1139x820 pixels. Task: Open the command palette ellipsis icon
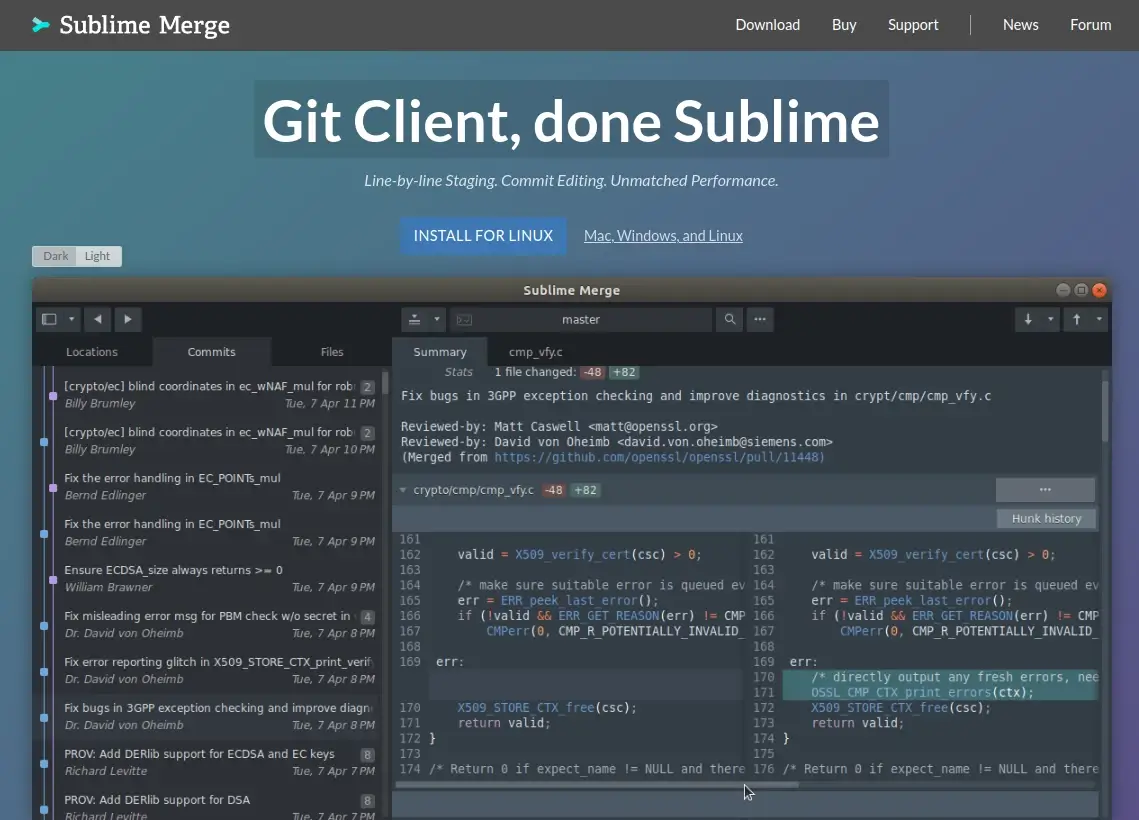tap(759, 319)
